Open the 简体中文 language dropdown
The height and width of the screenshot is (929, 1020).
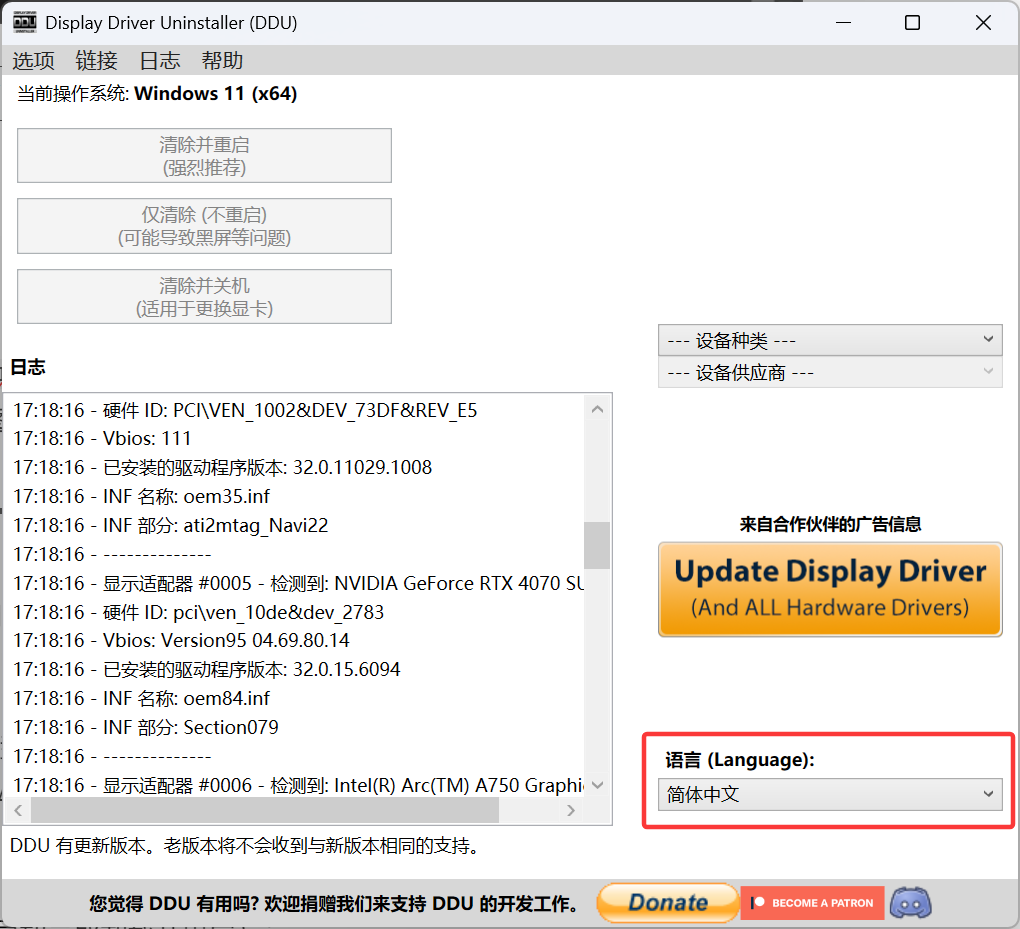(x=830, y=794)
